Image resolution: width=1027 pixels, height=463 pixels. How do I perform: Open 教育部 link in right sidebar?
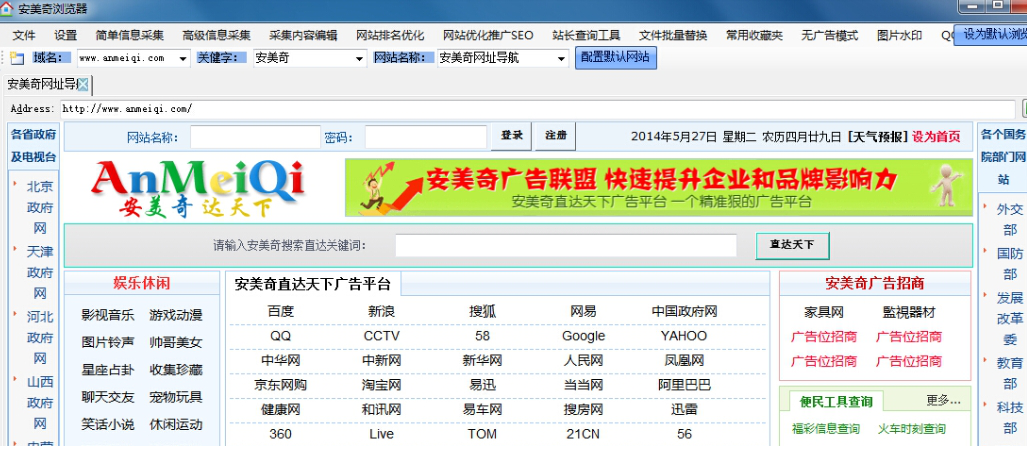point(1009,373)
